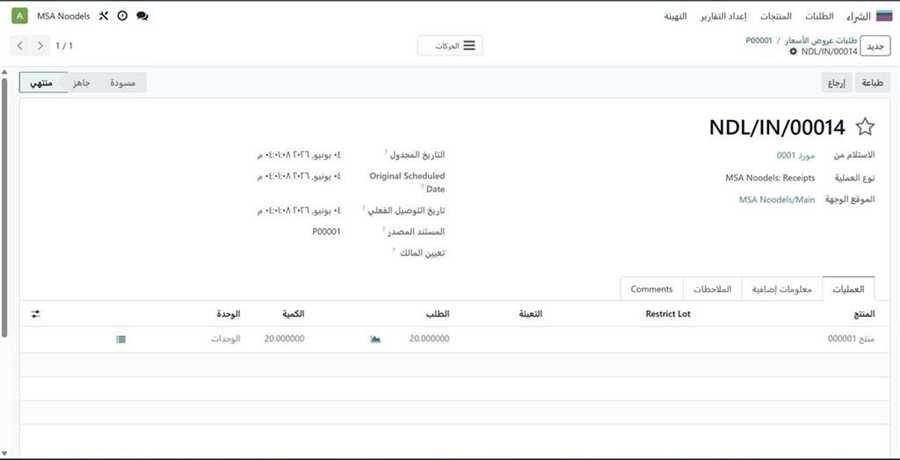Click company name MSA Noodels in header
This screenshot has width=900, height=460.
(63, 16)
